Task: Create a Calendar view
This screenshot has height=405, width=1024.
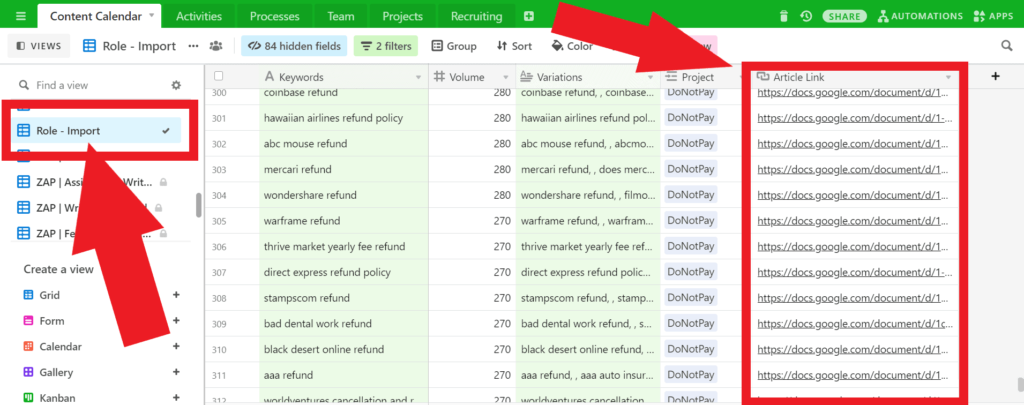Action: [60, 347]
